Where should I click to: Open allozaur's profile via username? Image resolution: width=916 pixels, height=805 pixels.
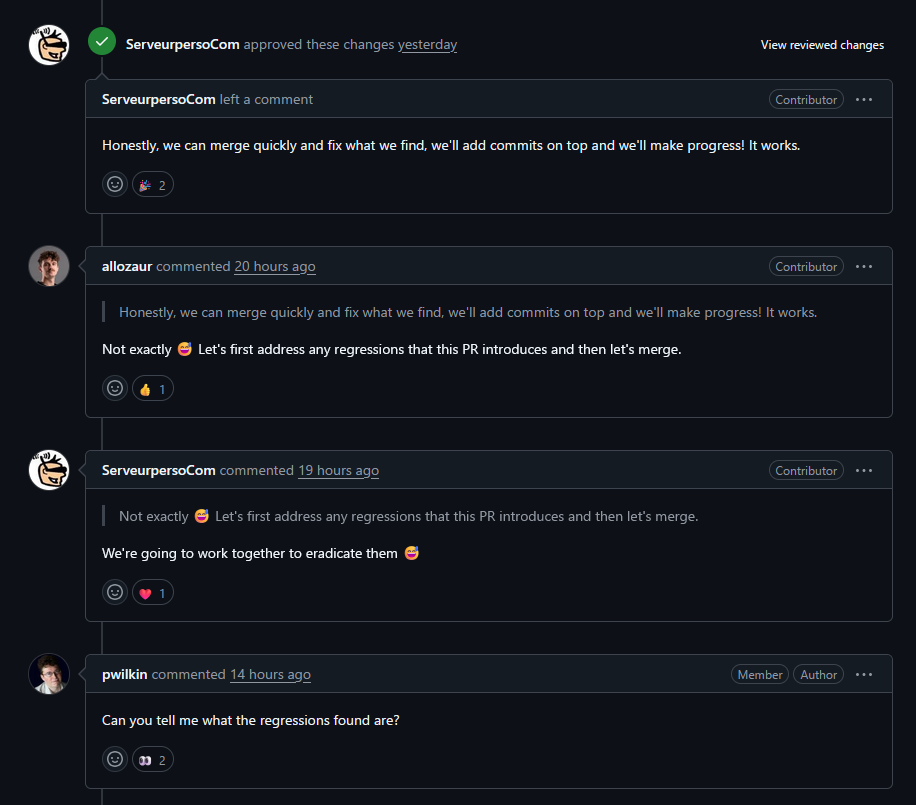coord(127,266)
